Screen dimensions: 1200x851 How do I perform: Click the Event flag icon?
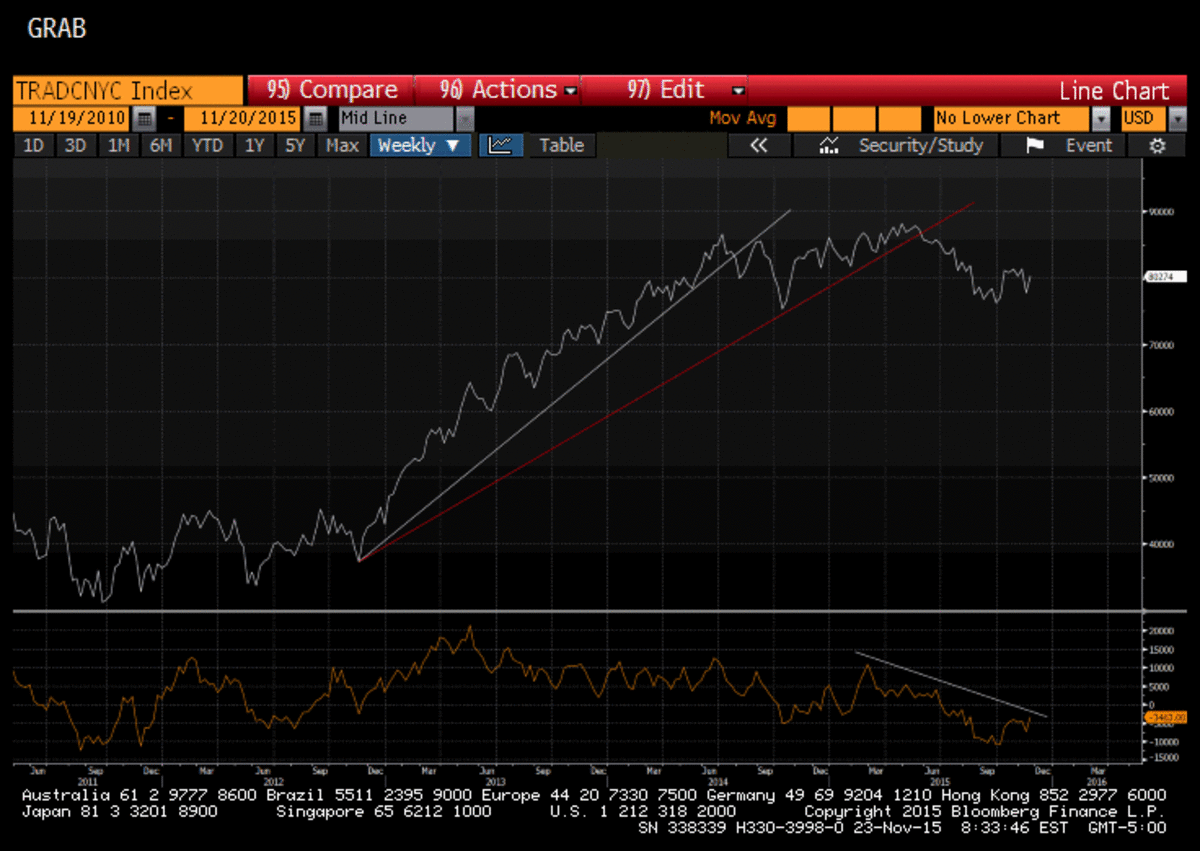click(1035, 145)
